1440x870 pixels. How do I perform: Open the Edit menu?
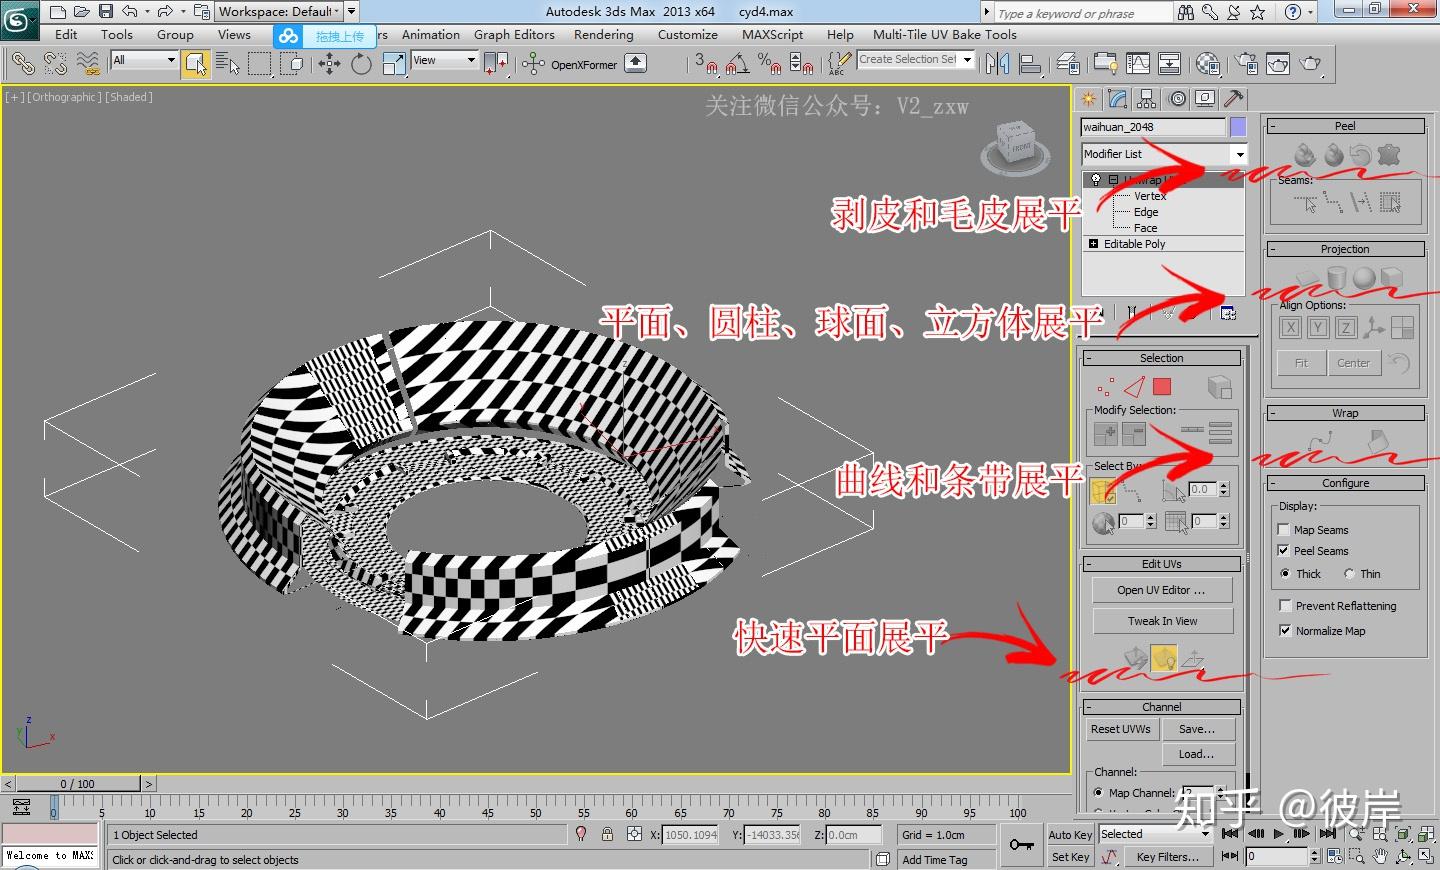click(x=66, y=35)
